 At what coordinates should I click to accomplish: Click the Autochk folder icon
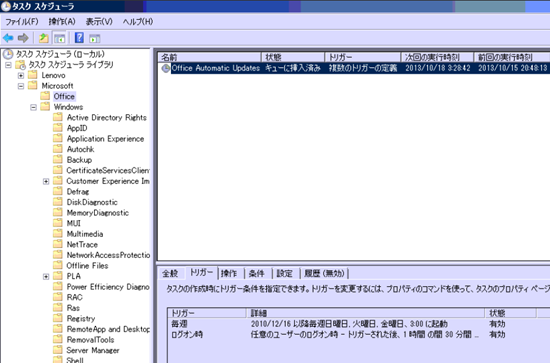tap(58, 149)
